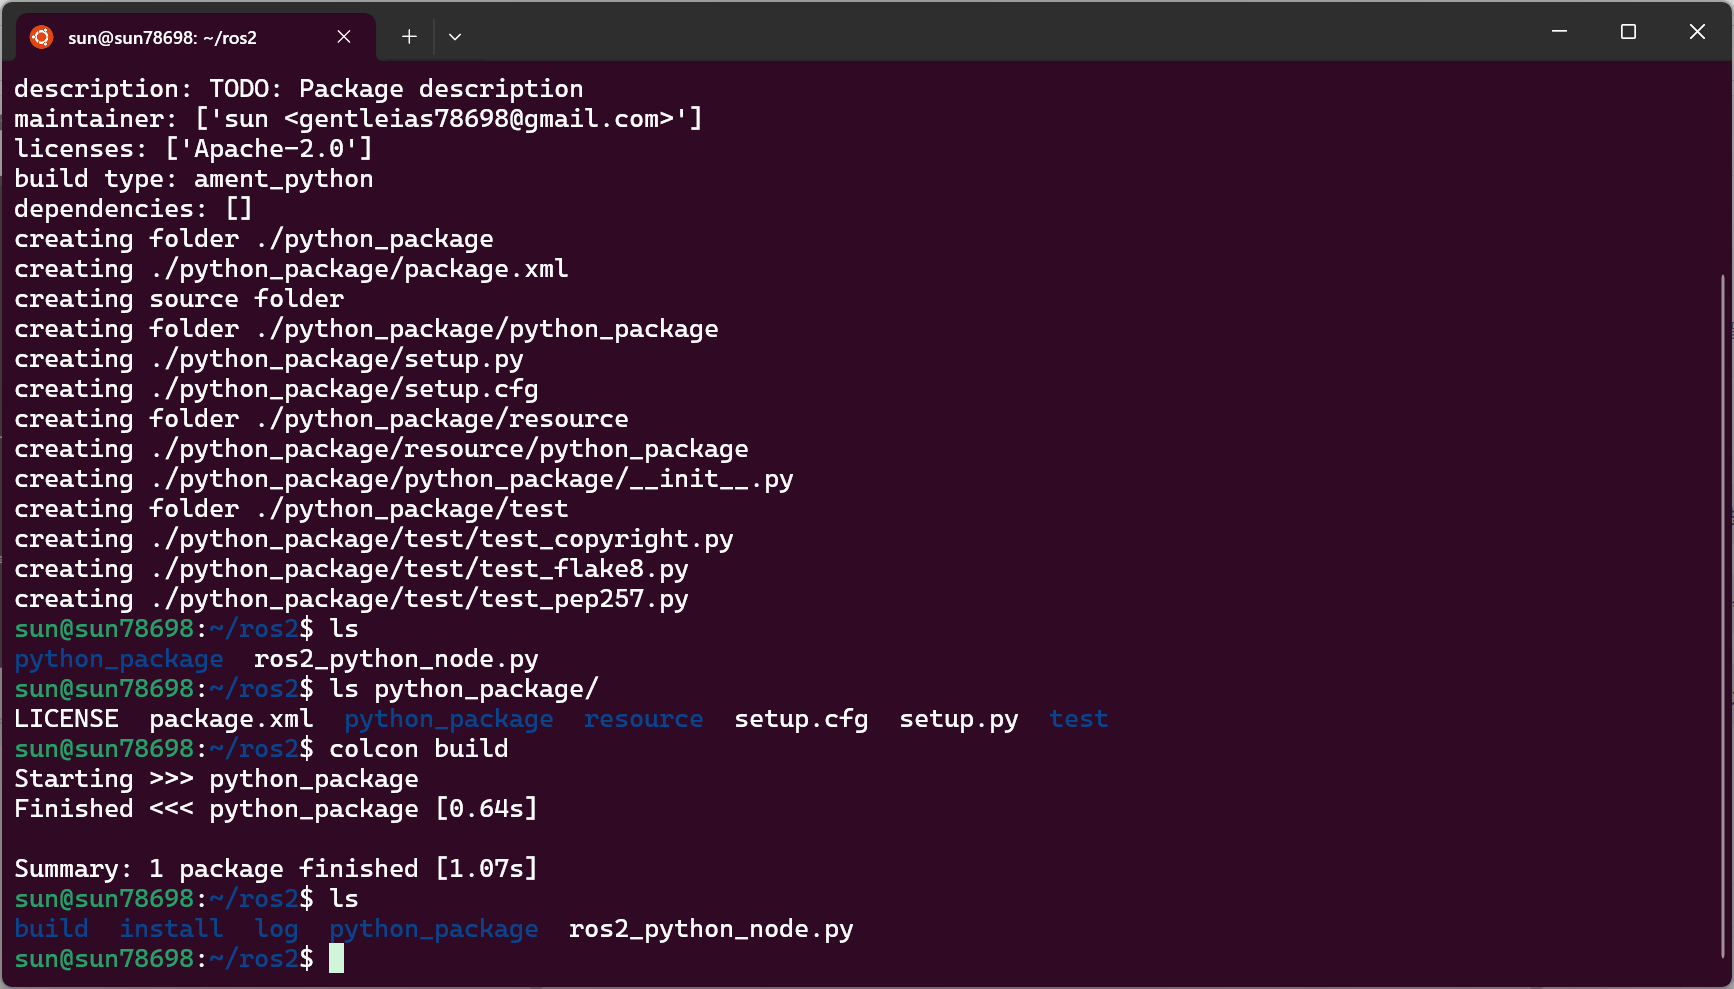Click the terminal cursor at the prompt

pyautogui.click(x=336, y=958)
